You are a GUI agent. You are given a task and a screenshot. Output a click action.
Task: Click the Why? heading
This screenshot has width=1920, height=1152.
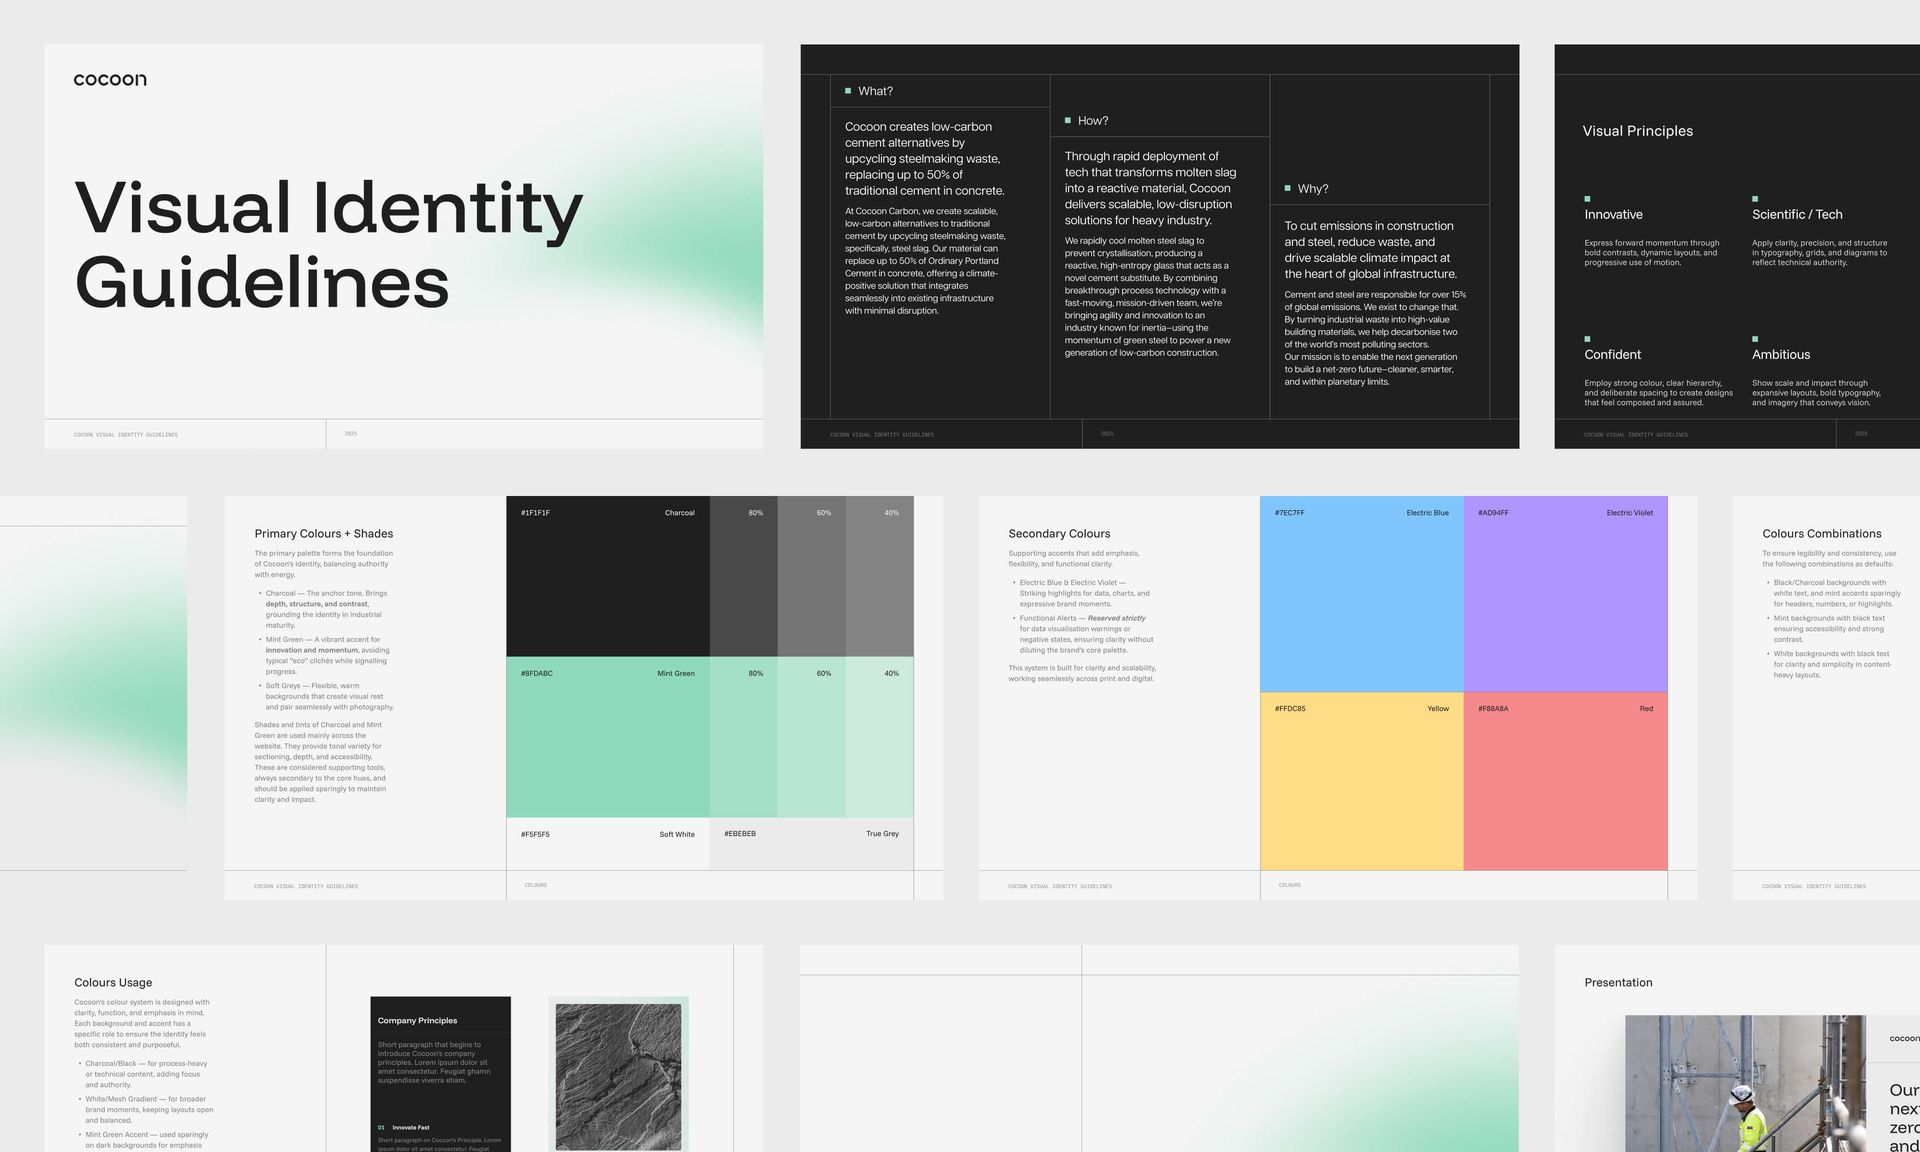[1313, 189]
